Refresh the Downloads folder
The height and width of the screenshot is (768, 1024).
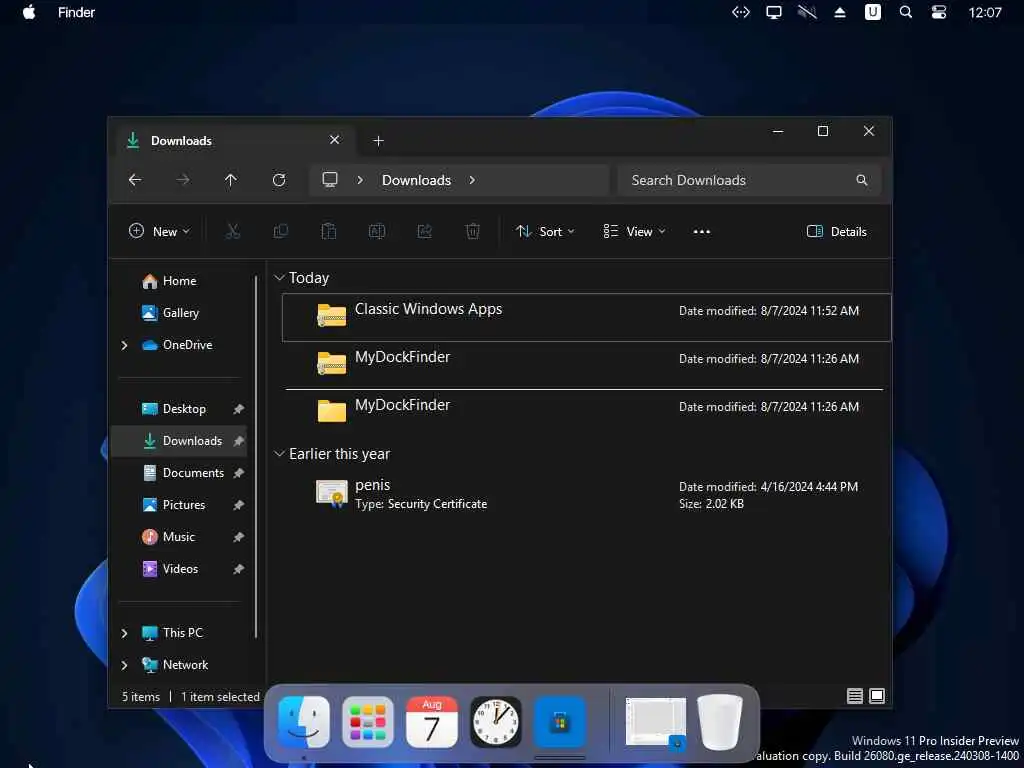[279, 180]
